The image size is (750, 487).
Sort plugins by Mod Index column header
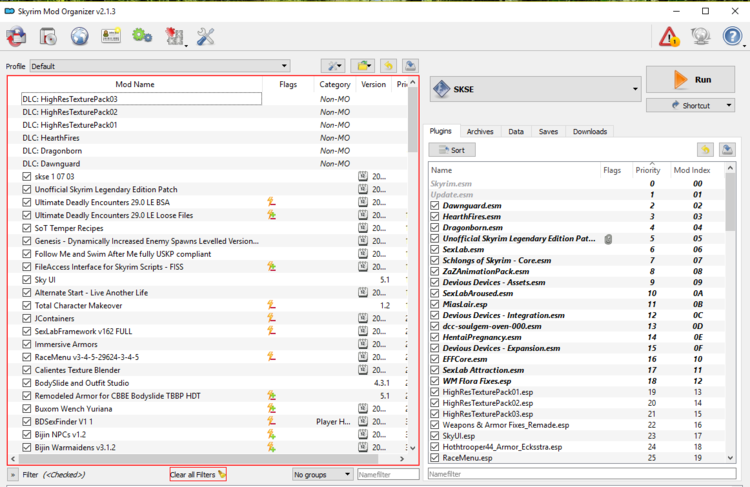pos(692,170)
